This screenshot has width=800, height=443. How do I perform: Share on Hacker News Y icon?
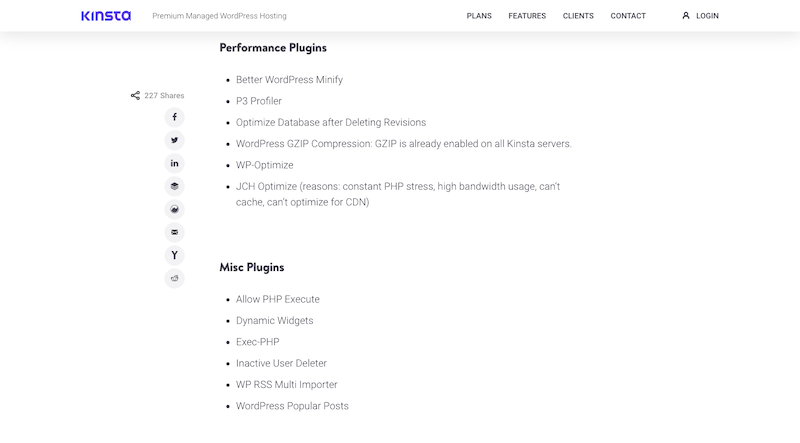pos(174,255)
